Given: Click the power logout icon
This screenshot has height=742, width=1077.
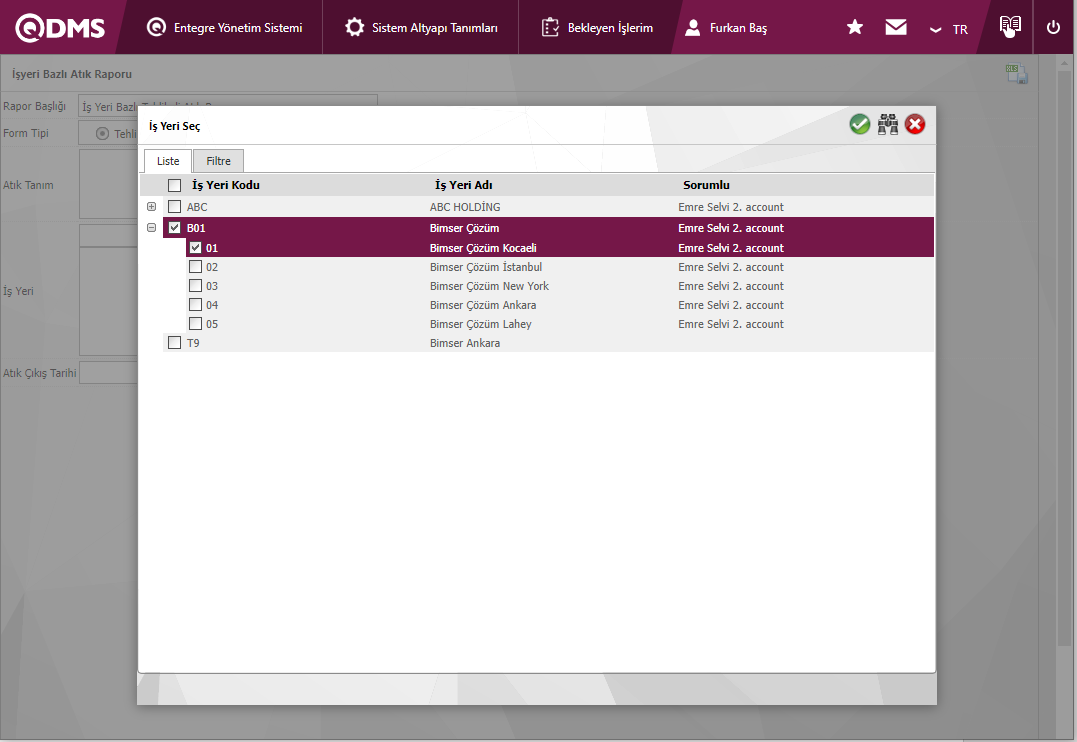Looking at the screenshot, I should [x=1053, y=27].
